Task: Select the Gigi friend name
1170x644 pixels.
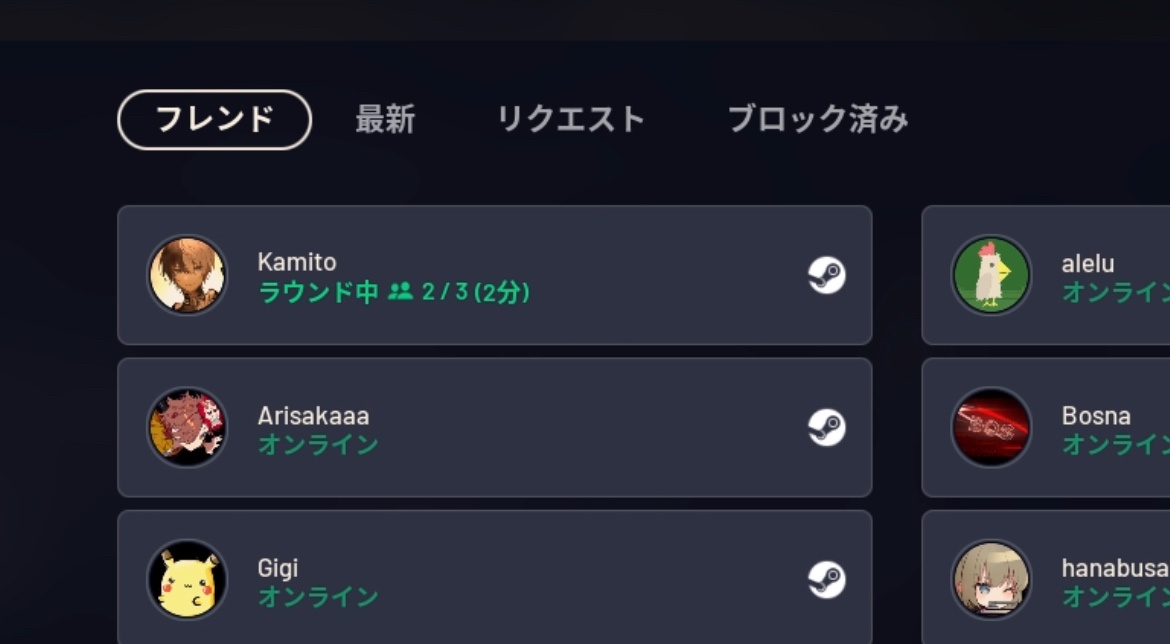Action: (278, 568)
